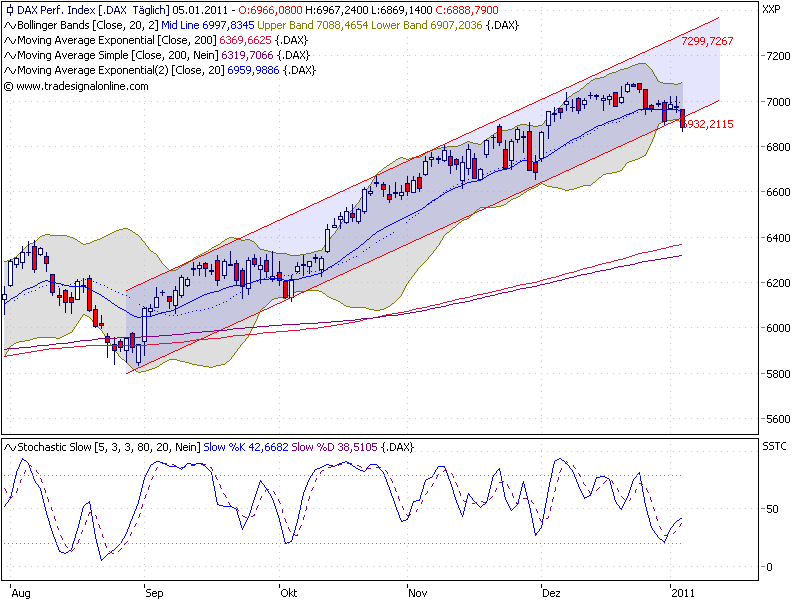800x600 pixels.
Task: Select the Moving Average Exponential [Close, 200] icon
Action: point(11,39)
